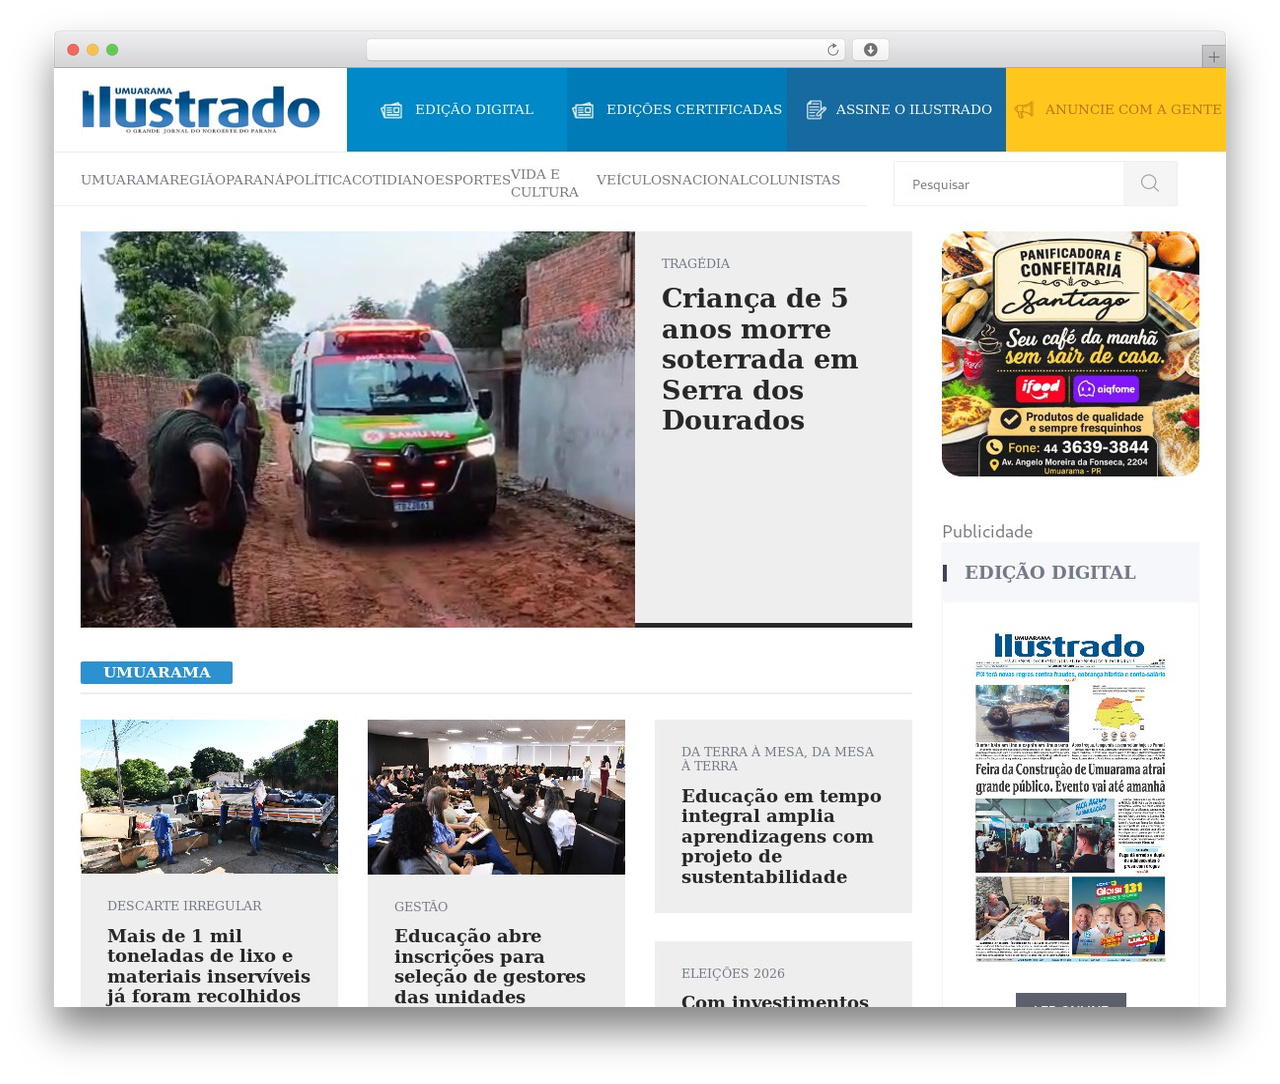The image size is (1280, 1084).
Task: Open Mais de 1 mil toneladas de lixo article
Action: click(x=209, y=966)
